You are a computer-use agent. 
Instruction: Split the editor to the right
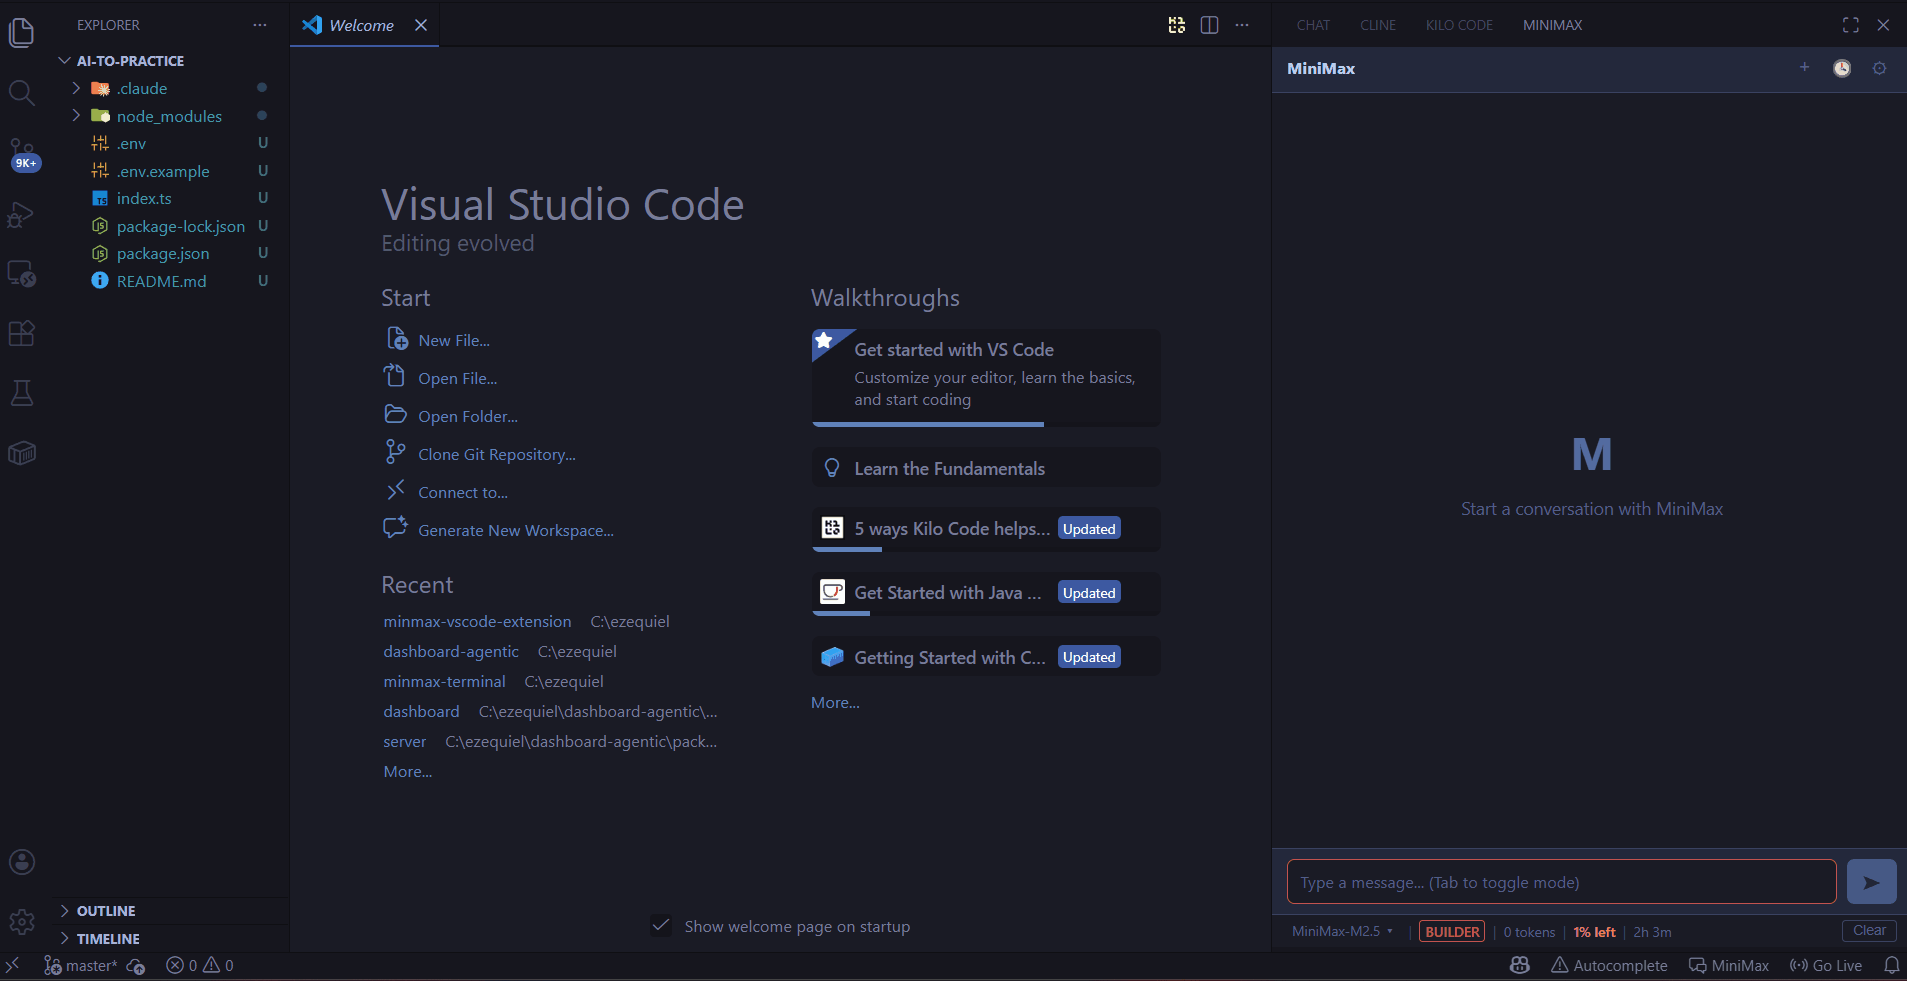pos(1209,25)
